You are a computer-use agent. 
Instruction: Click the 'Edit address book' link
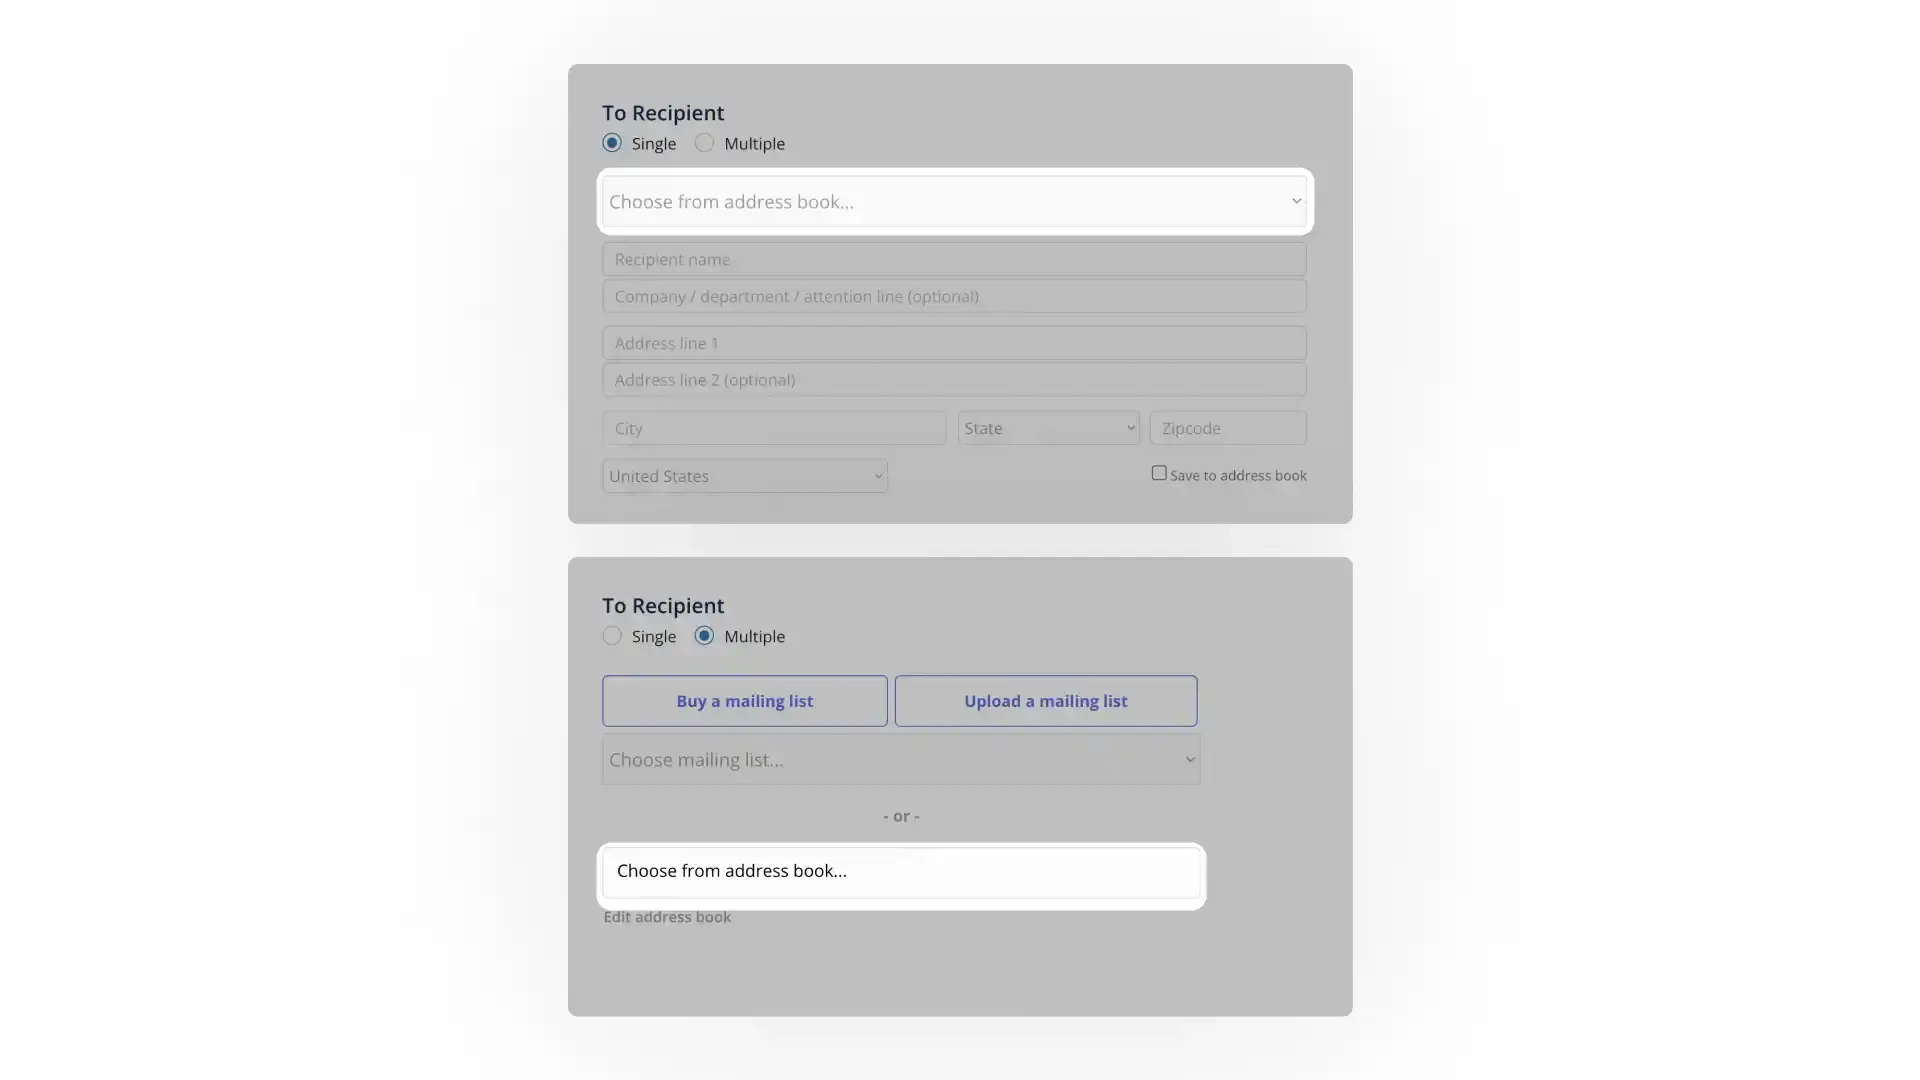(x=666, y=916)
